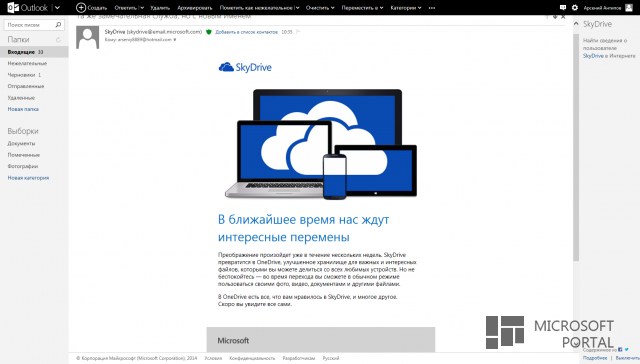
Task: Open the settings gear icon
Action: point(575,7)
